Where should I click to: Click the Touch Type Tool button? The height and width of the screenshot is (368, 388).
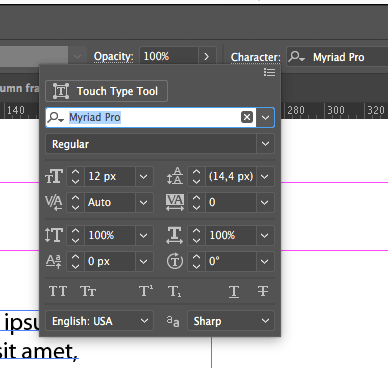click(106, 91)
